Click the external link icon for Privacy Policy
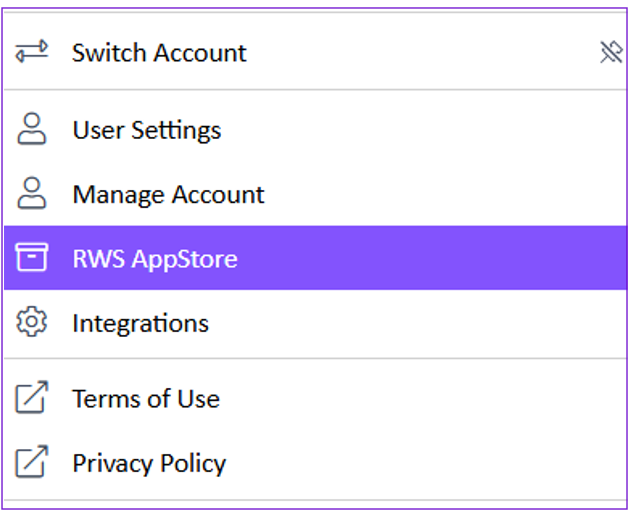 [x=32, y=462]
